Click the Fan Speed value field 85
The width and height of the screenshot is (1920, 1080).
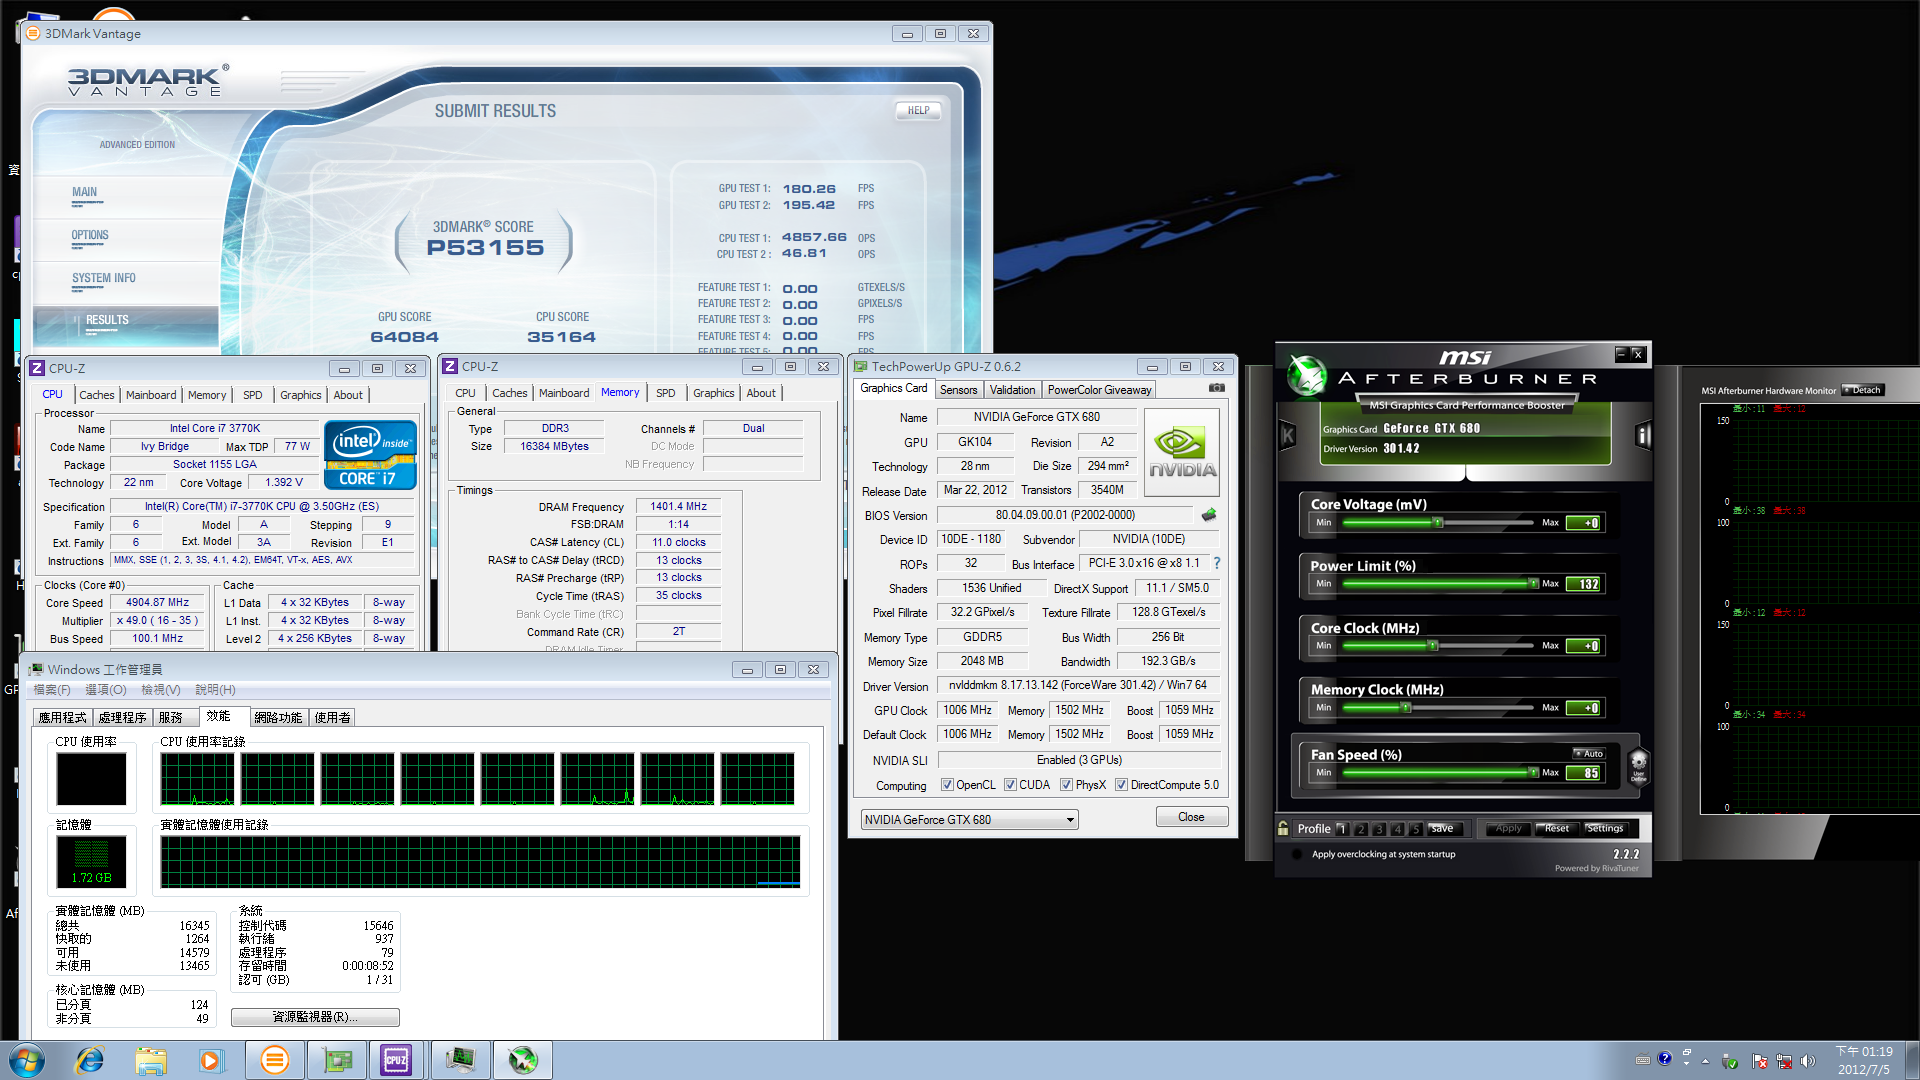1584,773
